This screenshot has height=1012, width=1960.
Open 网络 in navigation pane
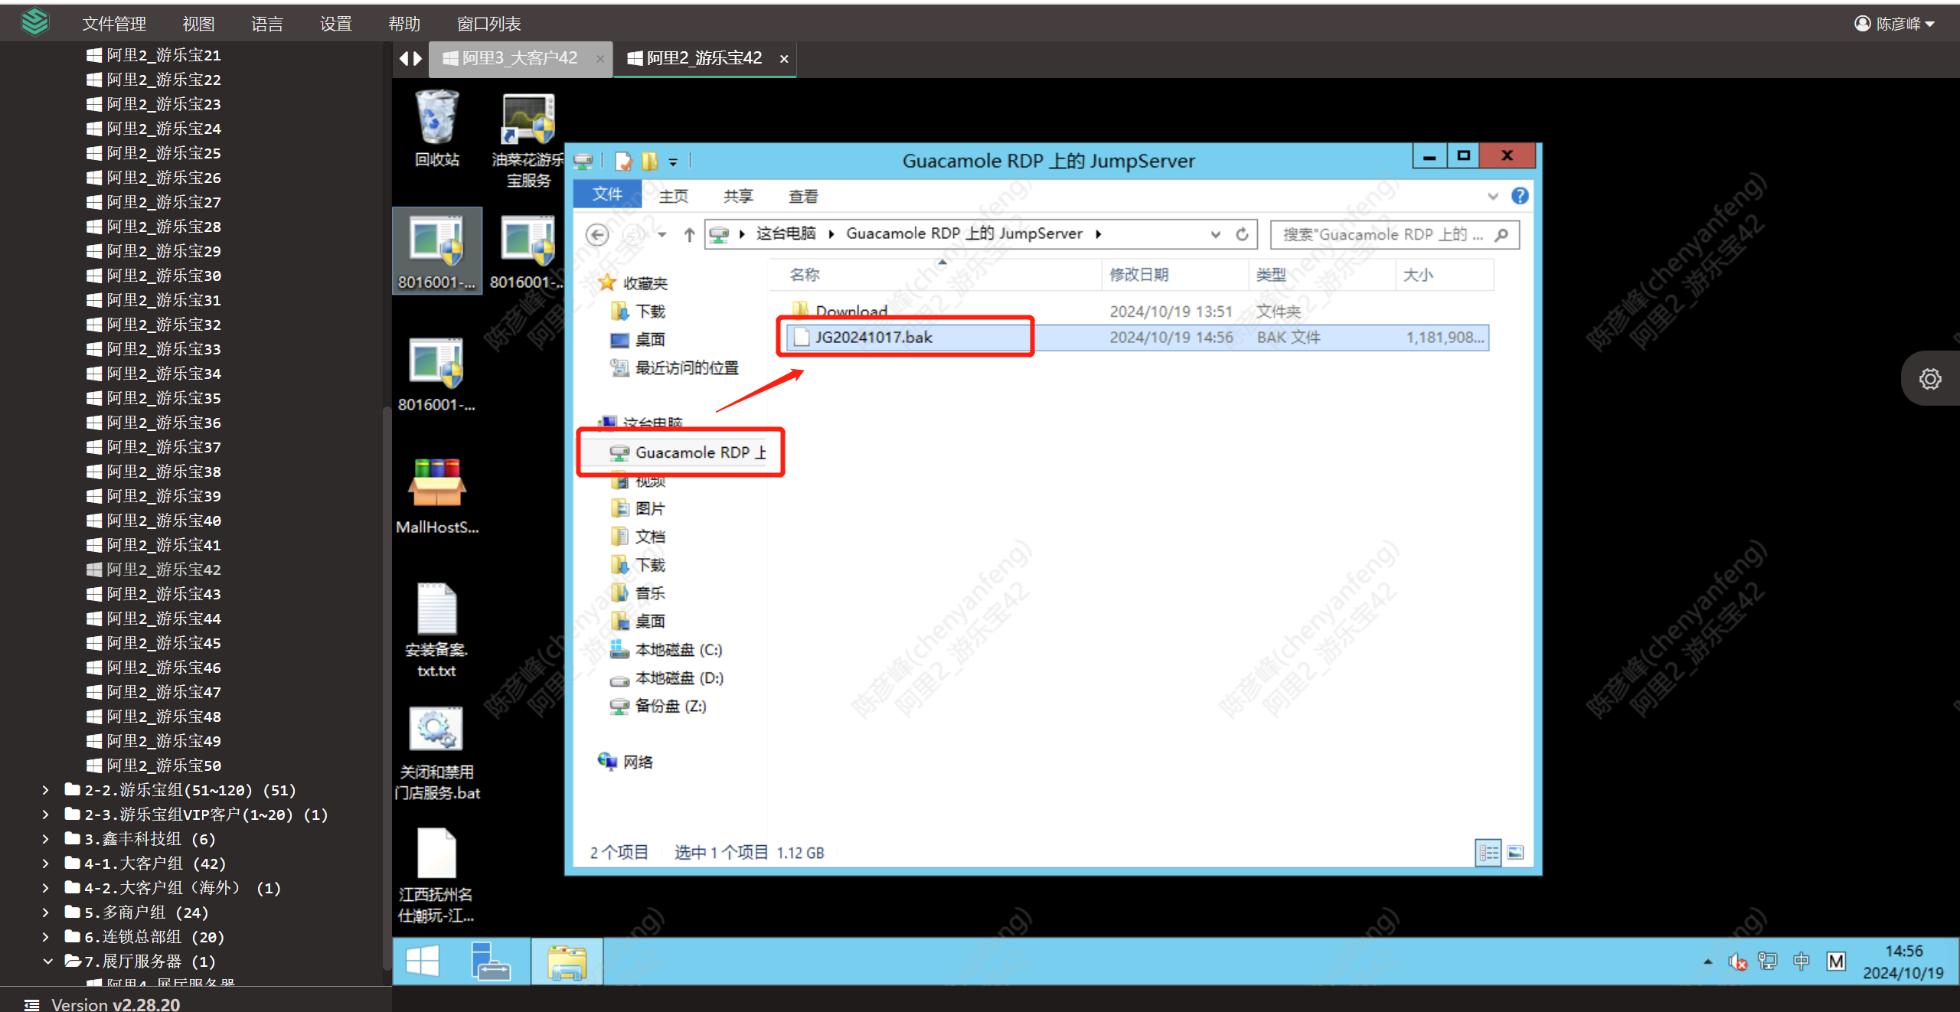[626, 762]
